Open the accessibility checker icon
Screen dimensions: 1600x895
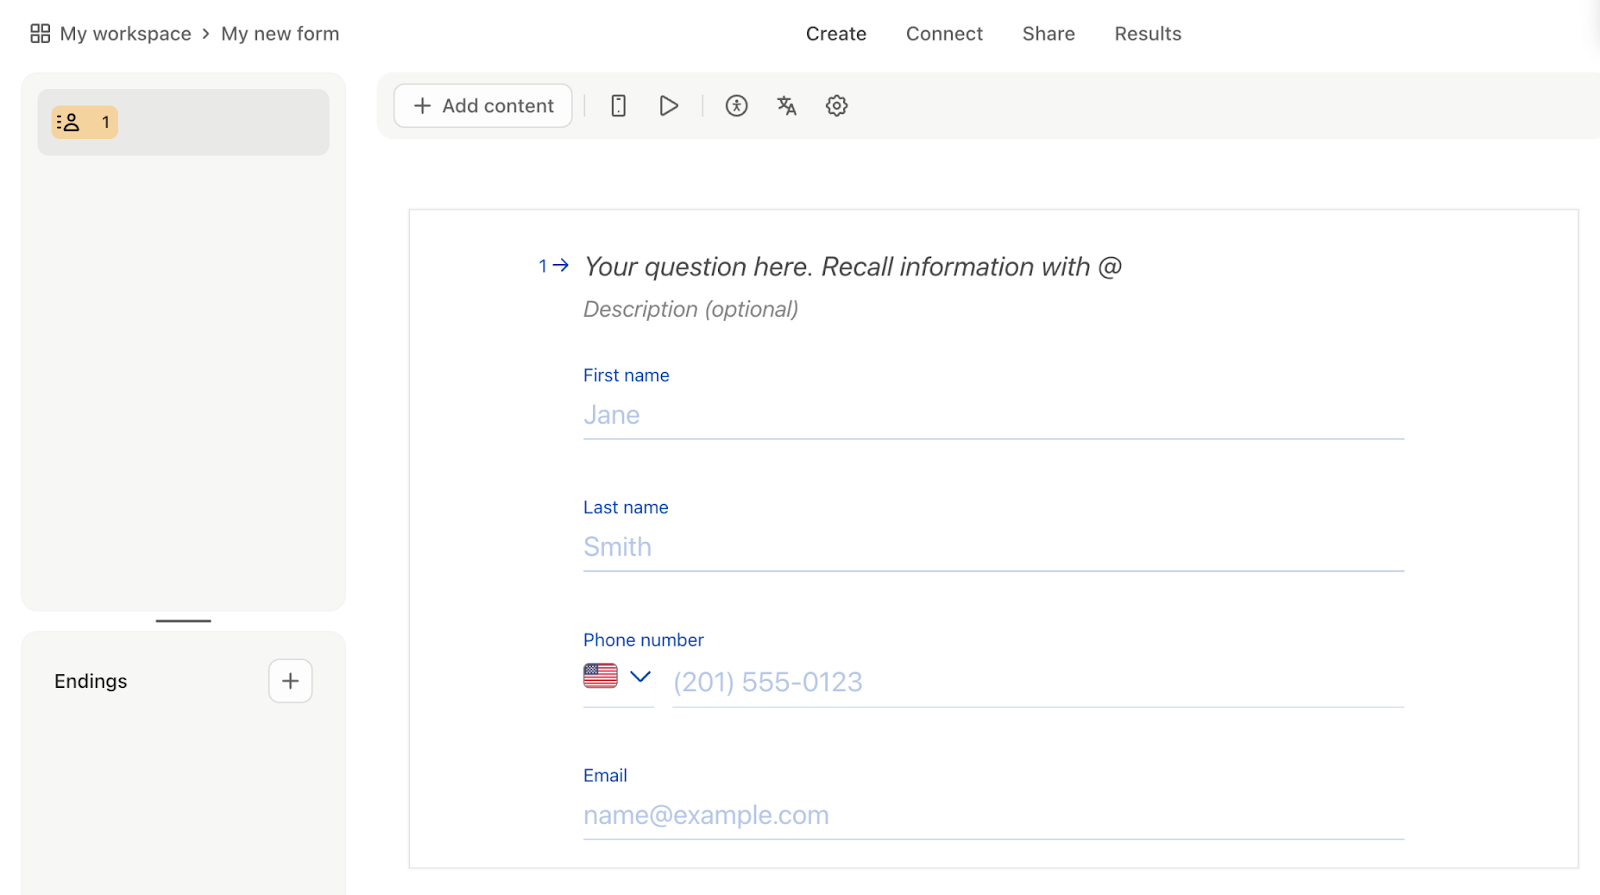point(737,106)
